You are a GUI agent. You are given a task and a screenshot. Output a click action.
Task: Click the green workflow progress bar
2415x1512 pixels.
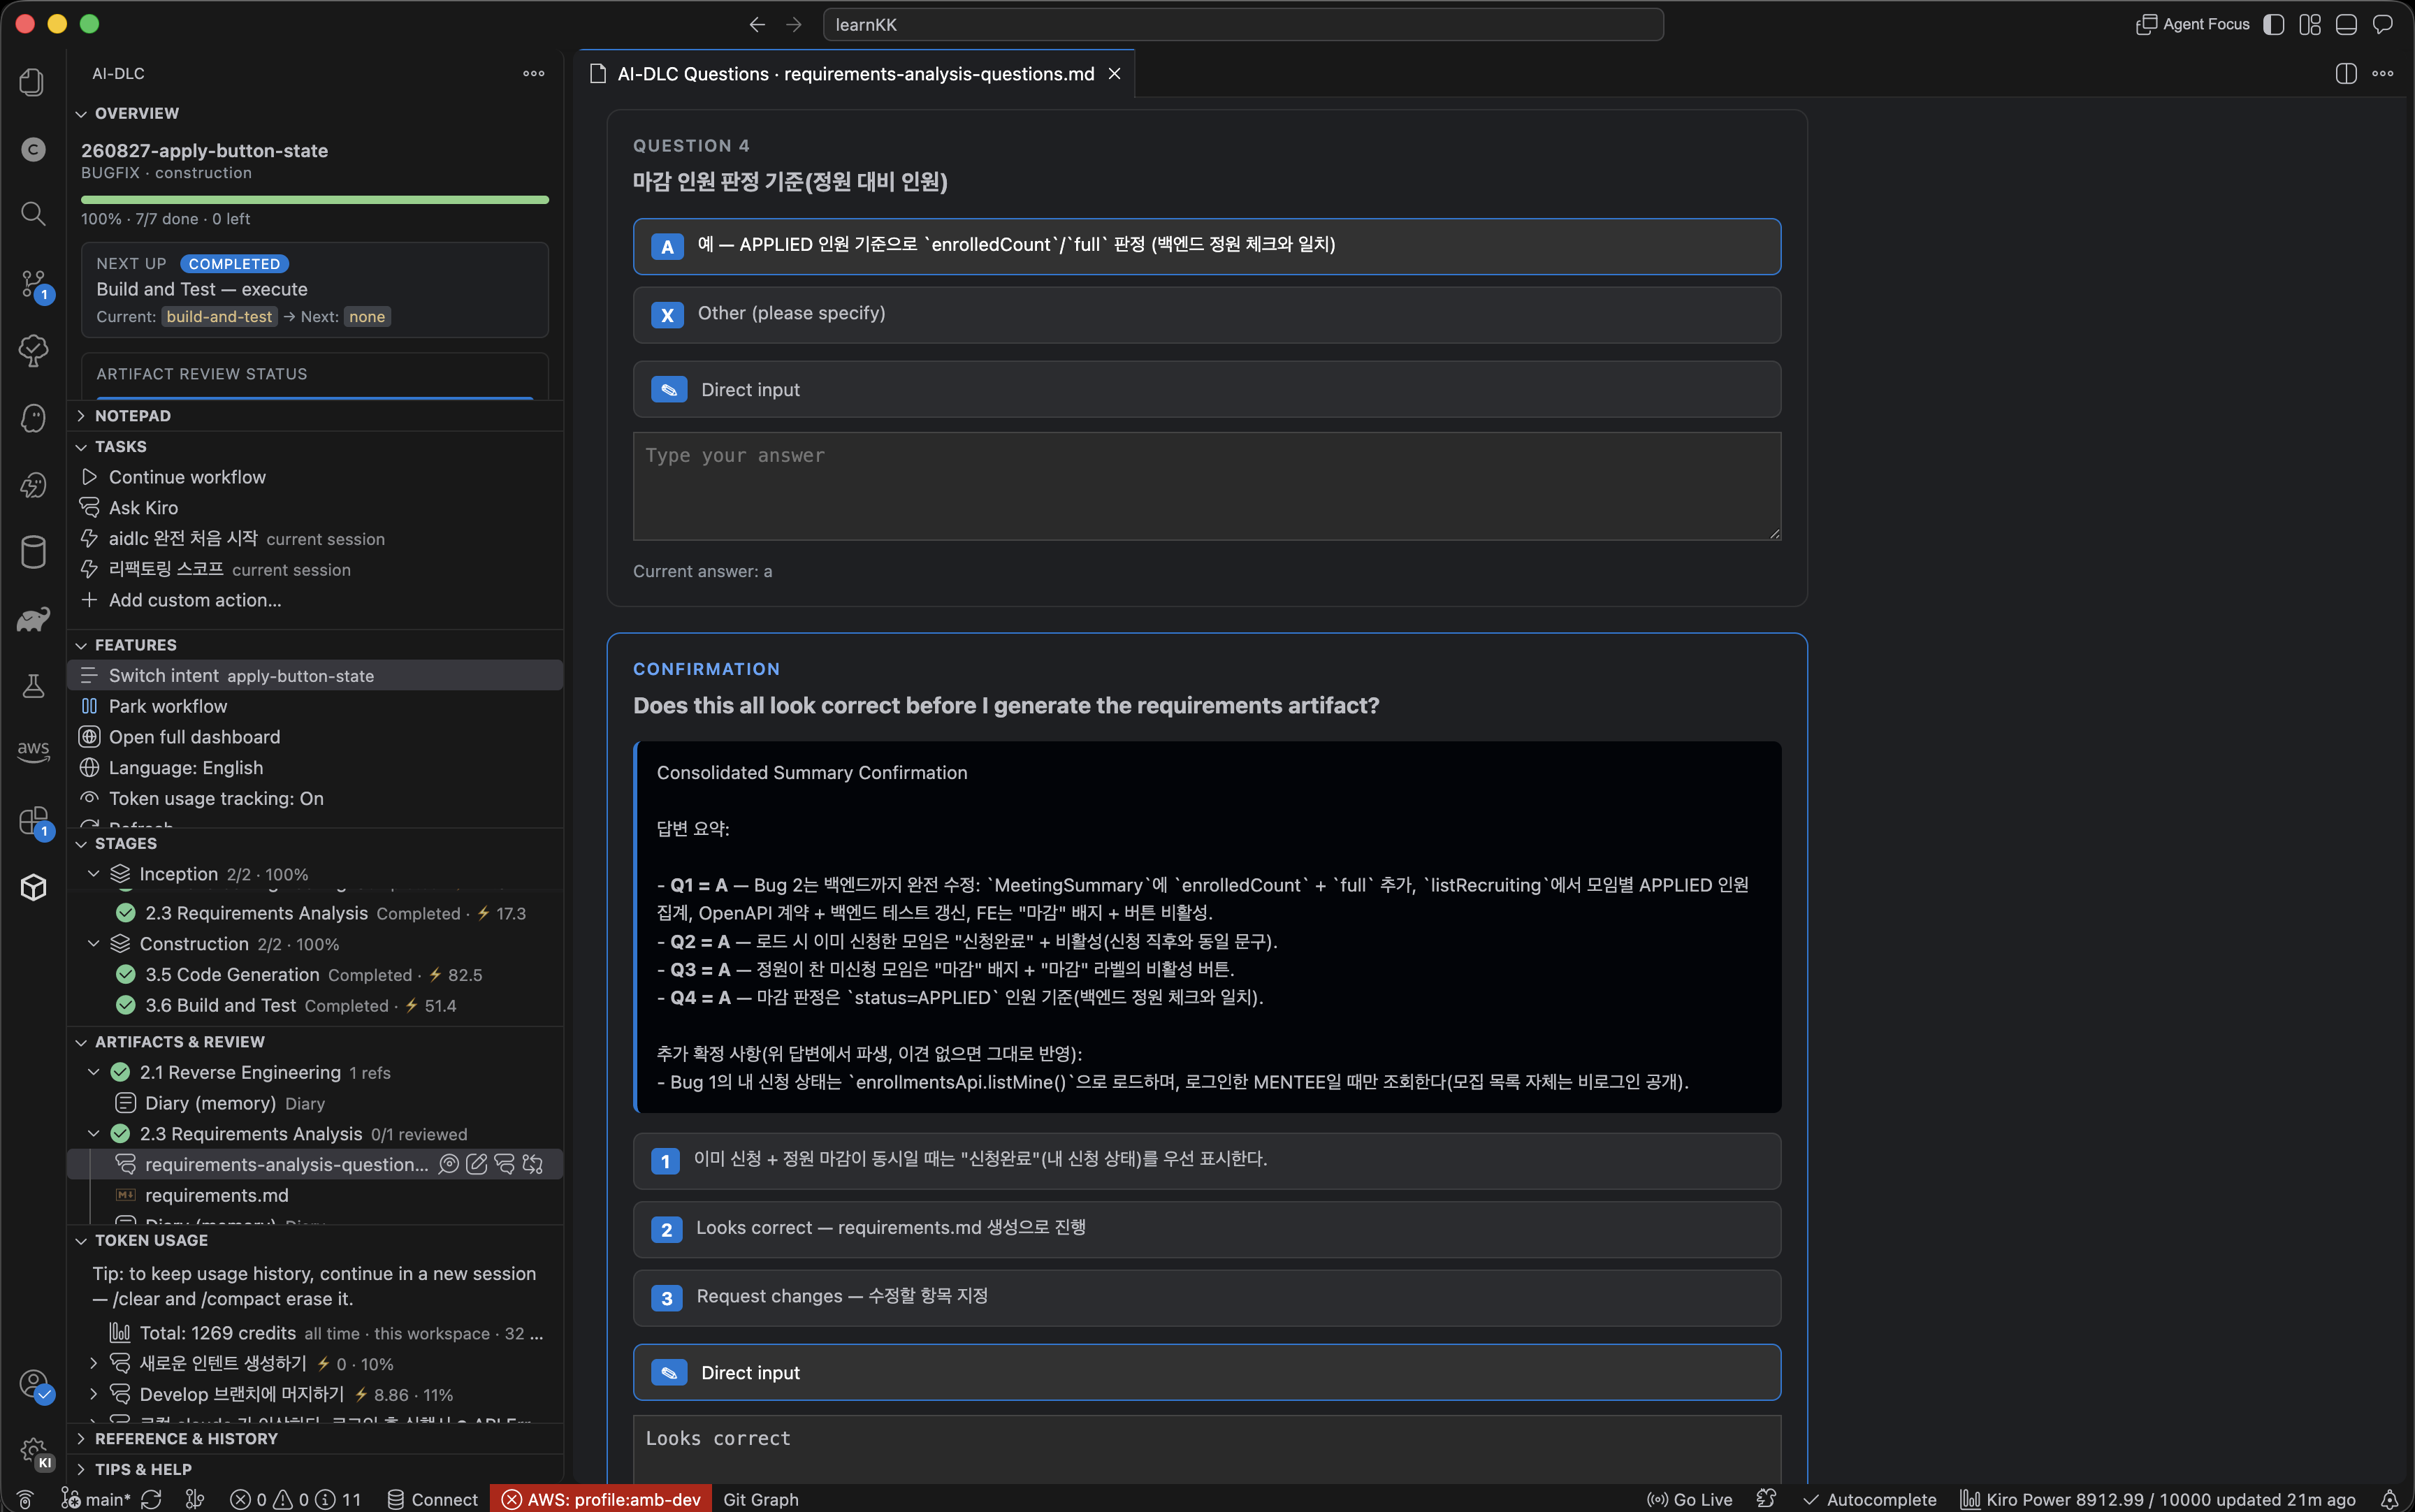[315, 200]
